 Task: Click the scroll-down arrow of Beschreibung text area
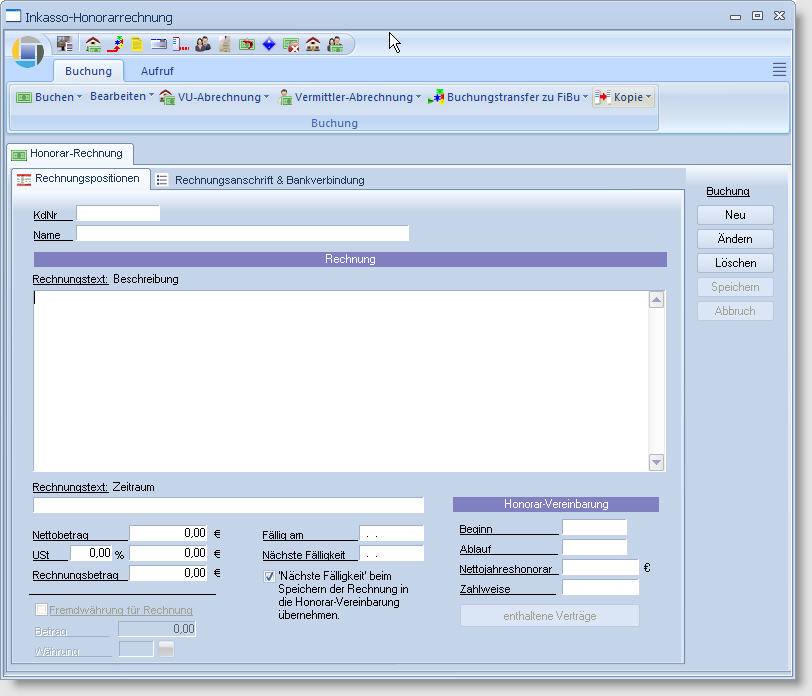click(x=656, y=462)
